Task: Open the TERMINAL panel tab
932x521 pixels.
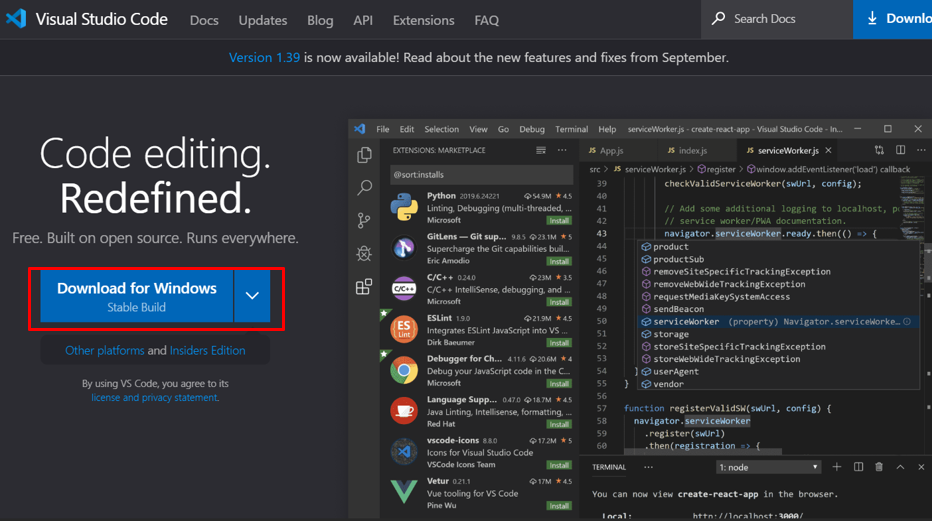Action: click(x=609, y=467)
